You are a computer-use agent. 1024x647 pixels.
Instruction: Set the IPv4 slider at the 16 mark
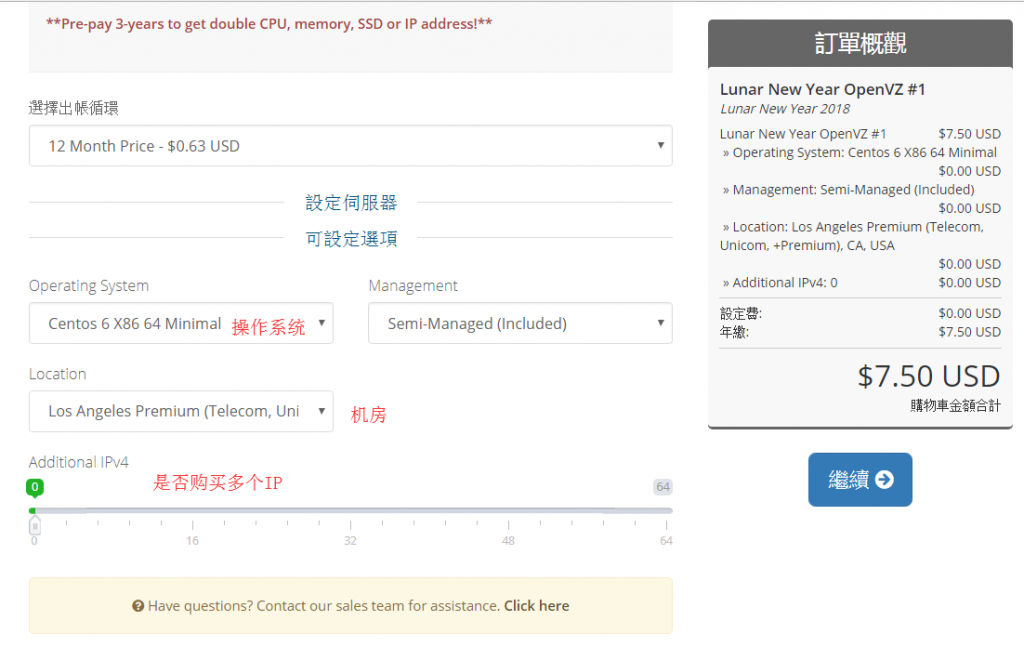[193, 511]
